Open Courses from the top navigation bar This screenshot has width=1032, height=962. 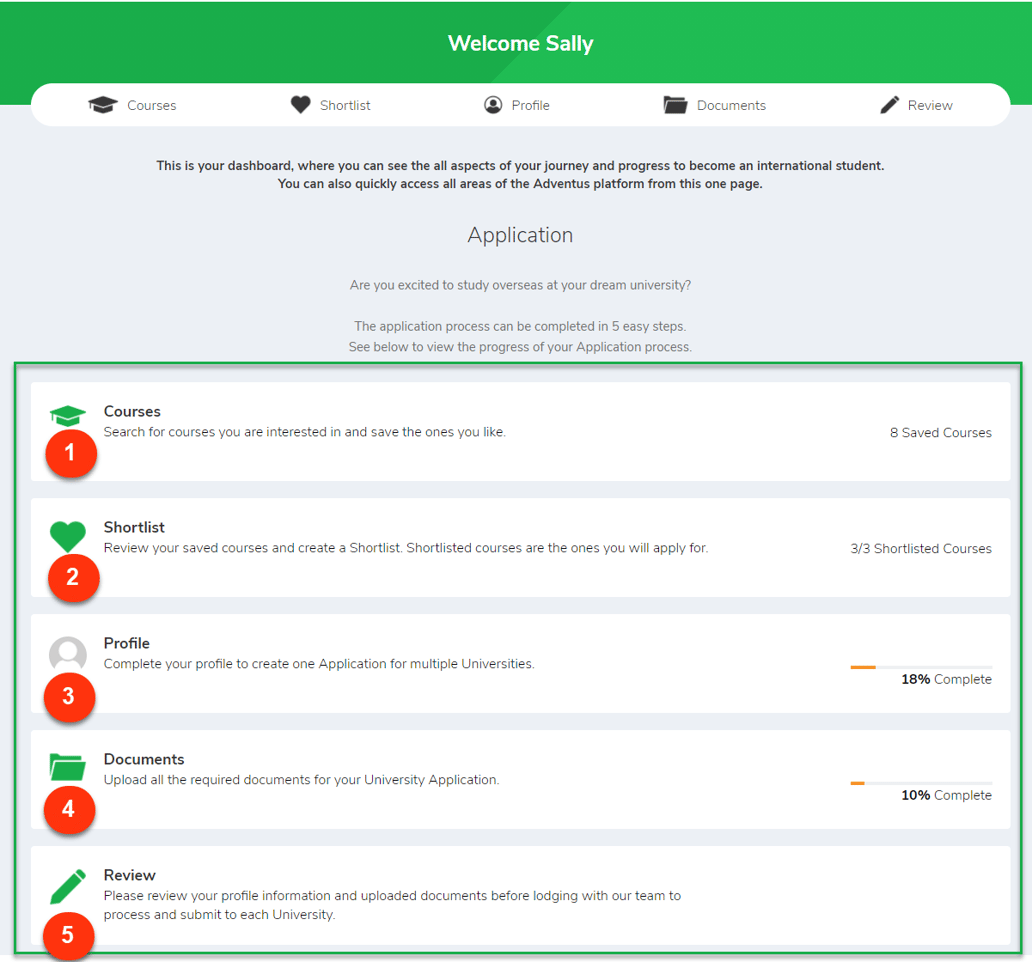coord(152,104)
